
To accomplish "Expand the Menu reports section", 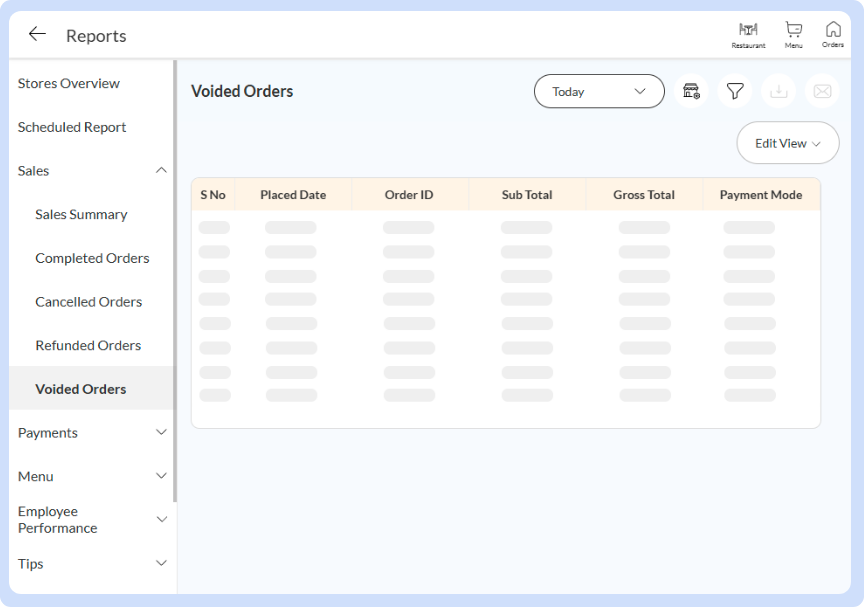I will point(161,476).
